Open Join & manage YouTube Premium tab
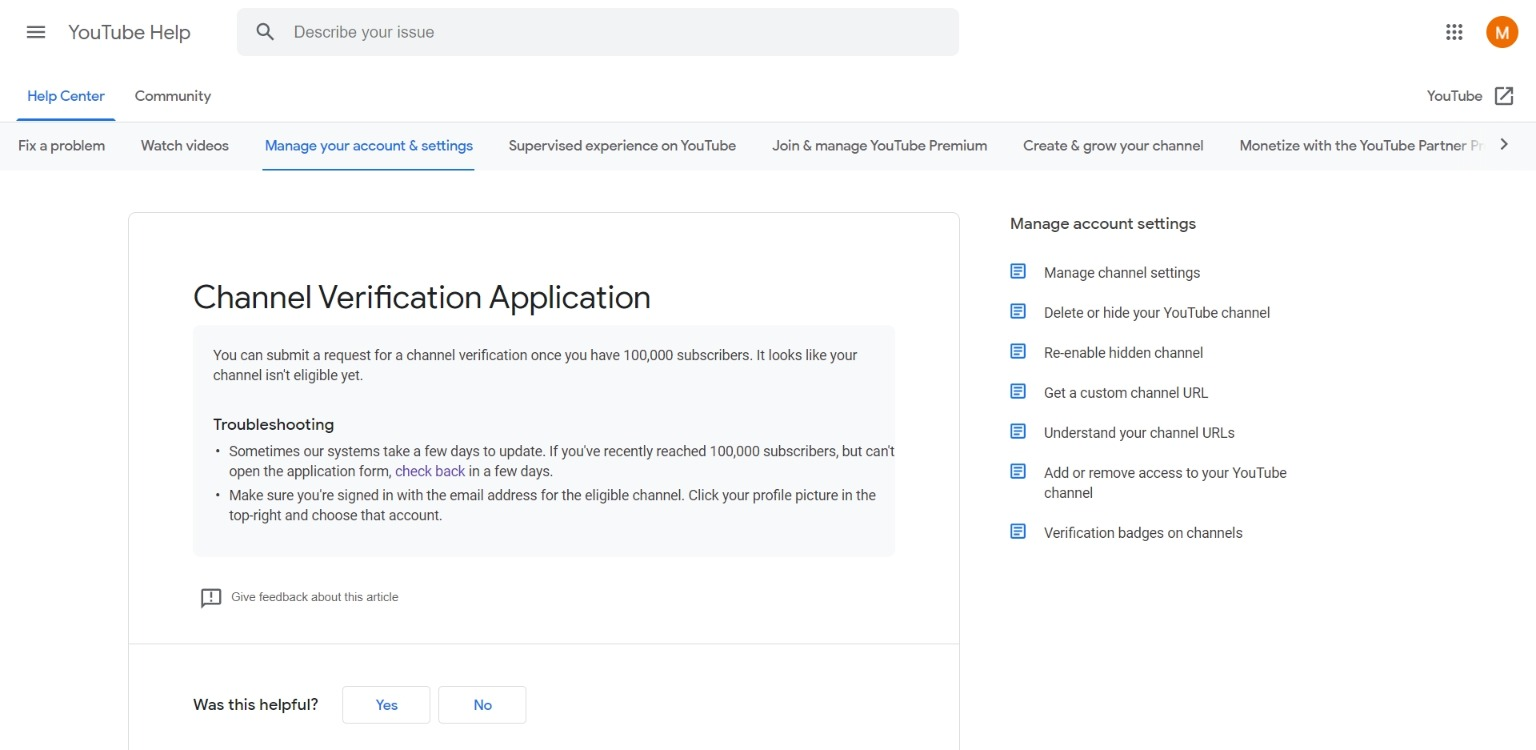The image size is (1536, 750). pos(880,146)
